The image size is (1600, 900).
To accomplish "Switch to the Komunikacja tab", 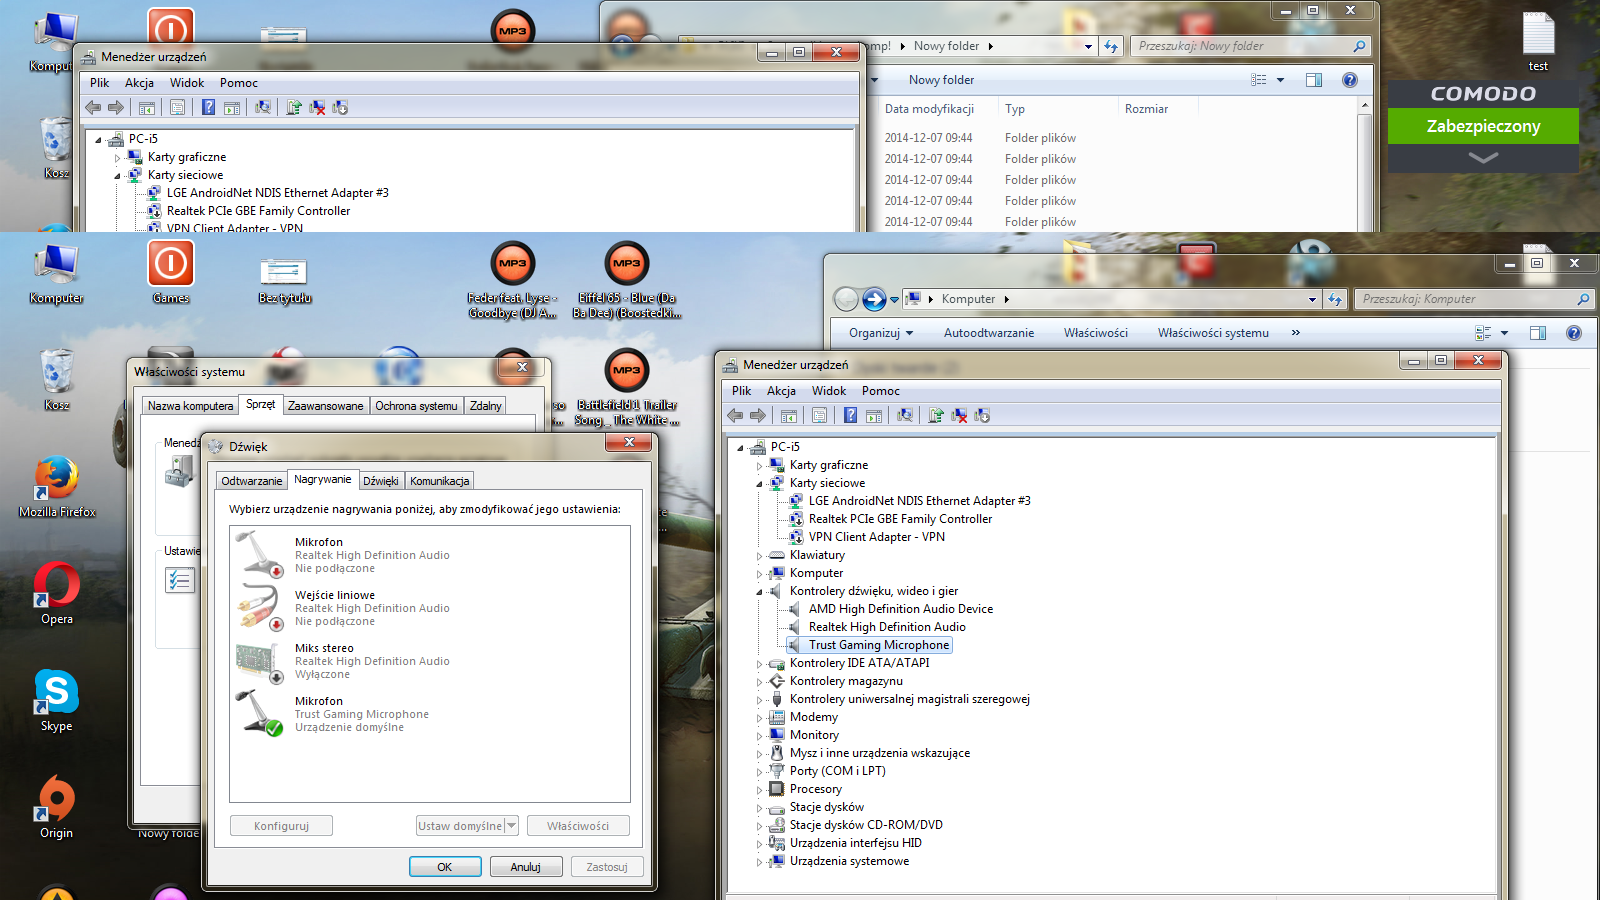I will (440, 481).
